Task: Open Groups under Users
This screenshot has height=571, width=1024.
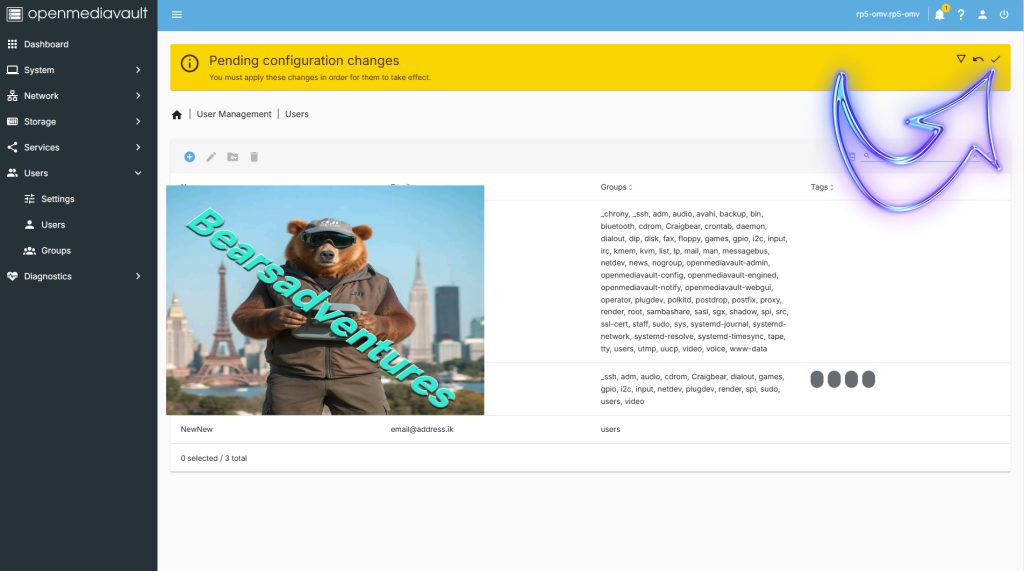Action: pyautogui.click(x=56, y=250)
